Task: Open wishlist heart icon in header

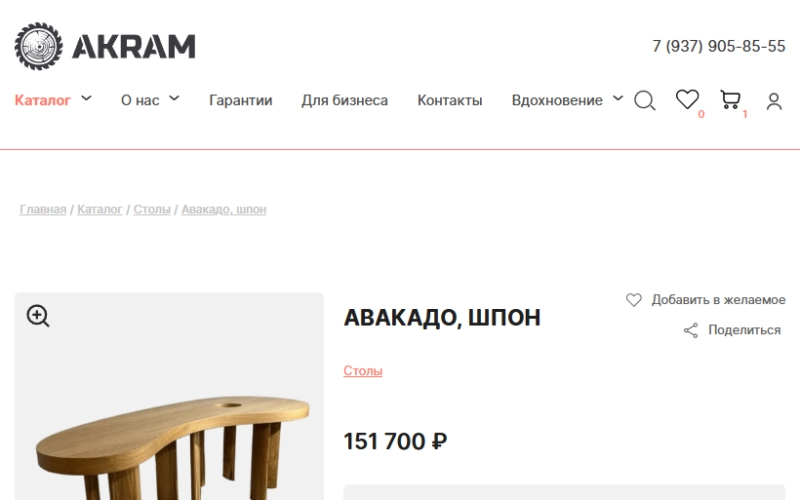Action: tap(687, 99)
